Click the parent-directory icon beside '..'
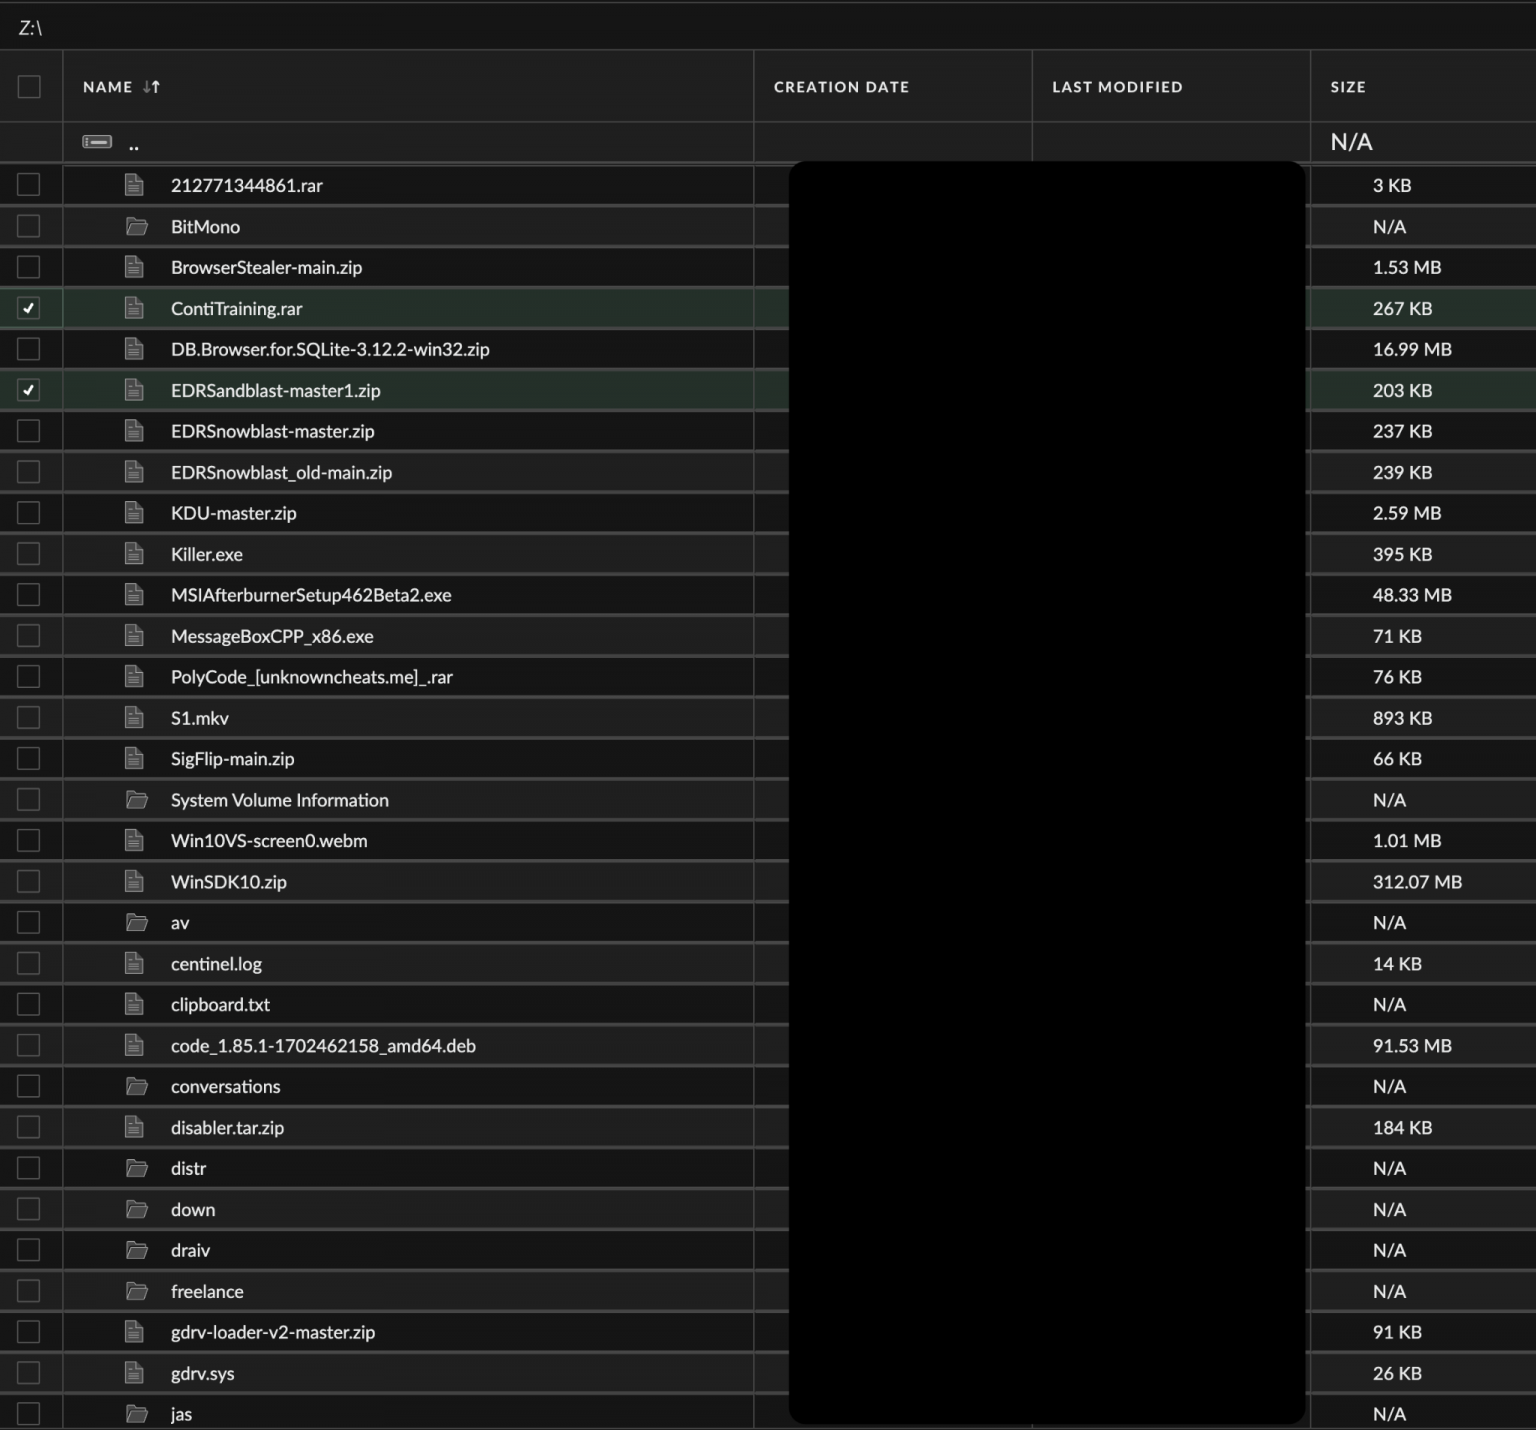 click(97, 142)
